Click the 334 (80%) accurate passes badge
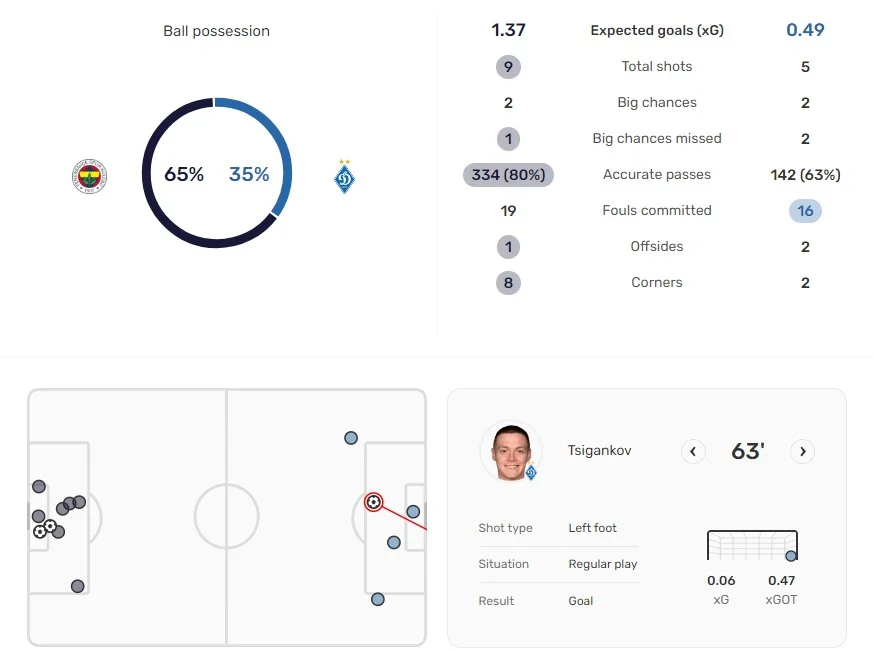 tap(508, 175)
